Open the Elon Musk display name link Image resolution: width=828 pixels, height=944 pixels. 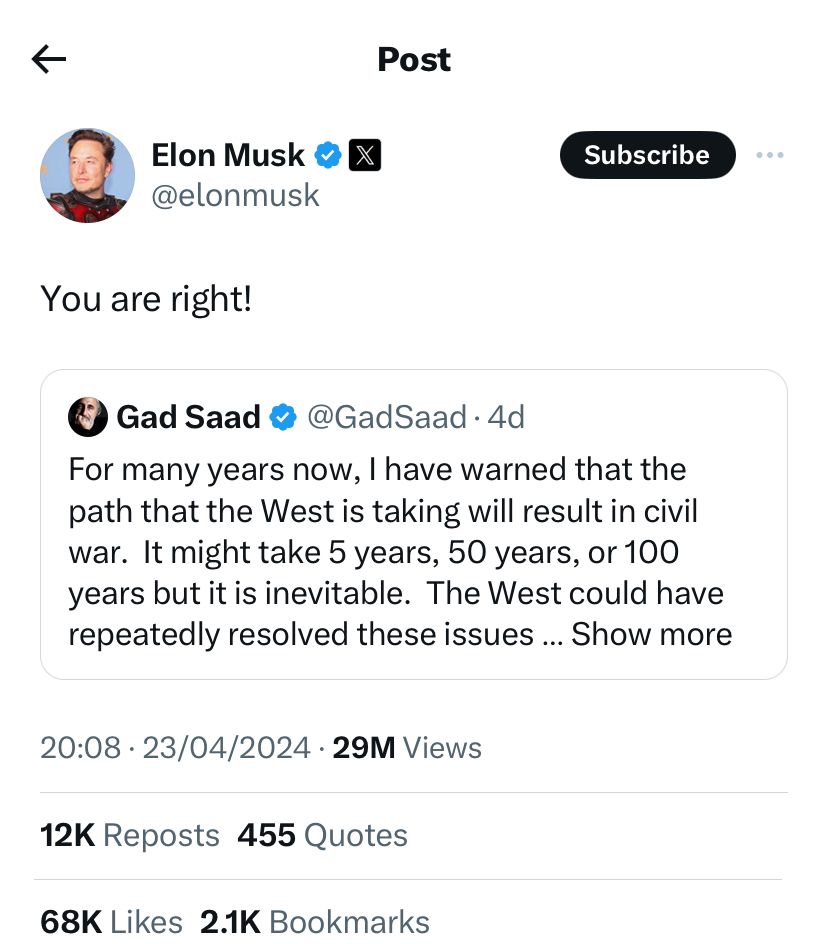click(228, 155)
